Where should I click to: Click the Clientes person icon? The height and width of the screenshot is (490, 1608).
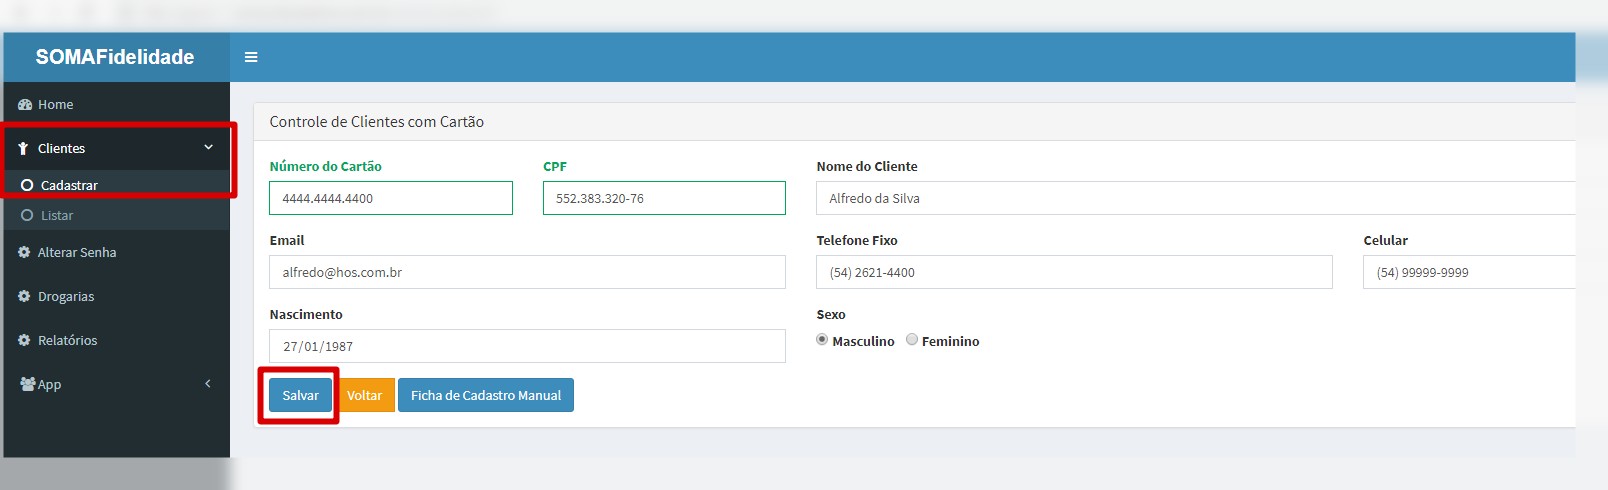click(24, 148)
